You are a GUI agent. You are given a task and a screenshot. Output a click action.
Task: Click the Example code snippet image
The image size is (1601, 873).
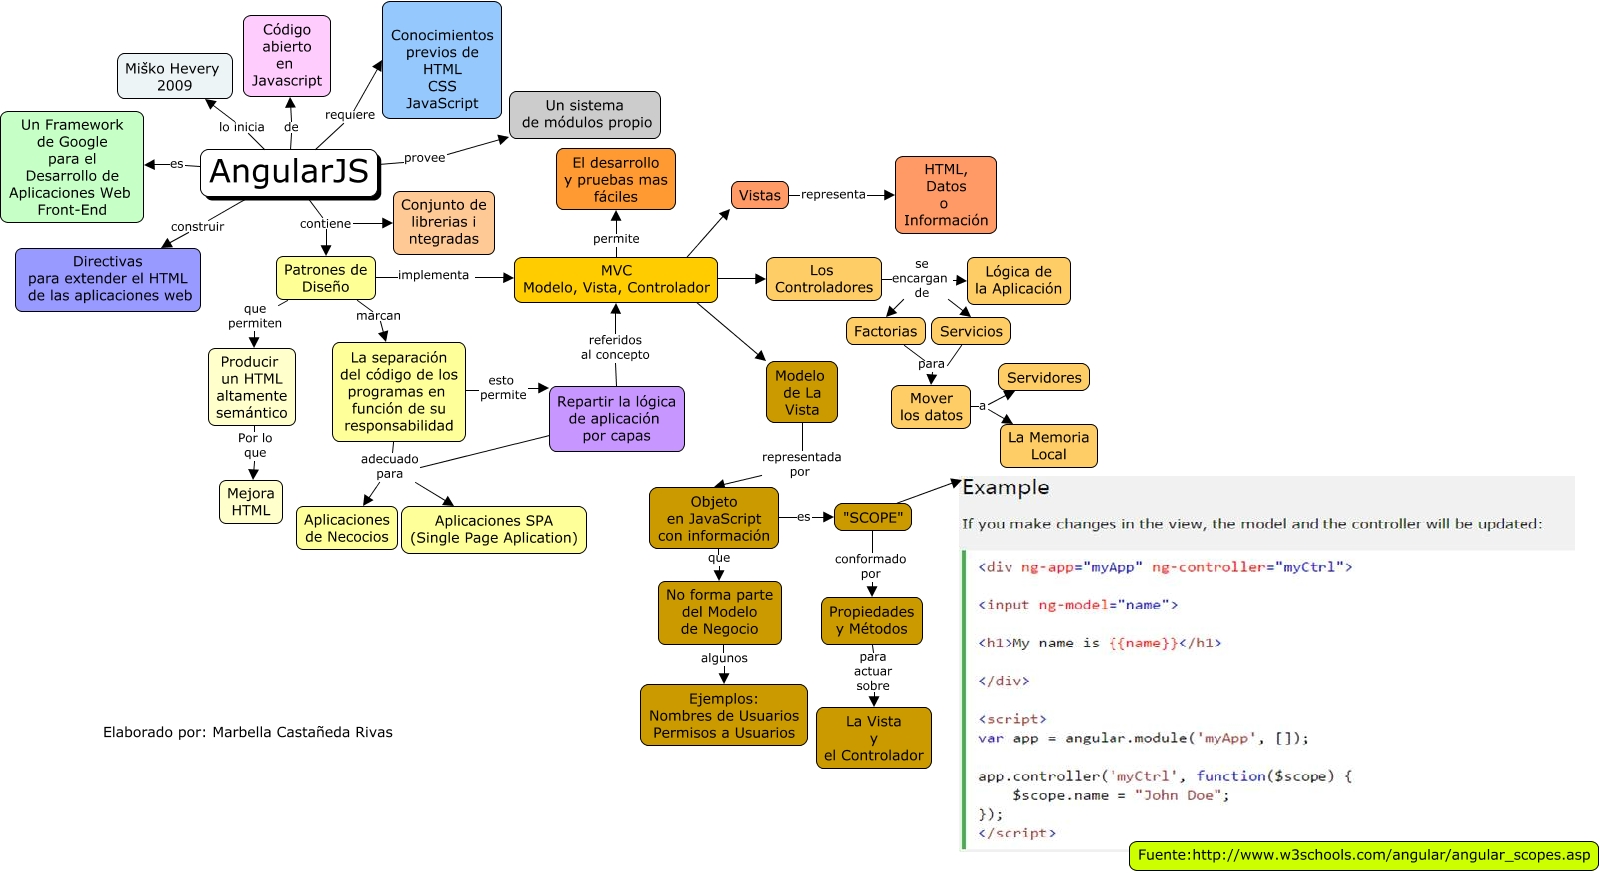click(1265, 662)
